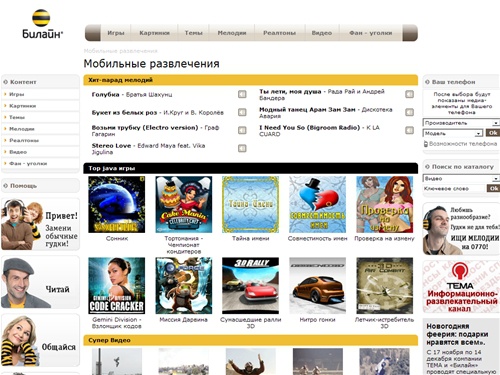The width and height of the screenshot is (500, 375).
Task: Open the first Супер Видео thumbnail
Action: (117, 361)
